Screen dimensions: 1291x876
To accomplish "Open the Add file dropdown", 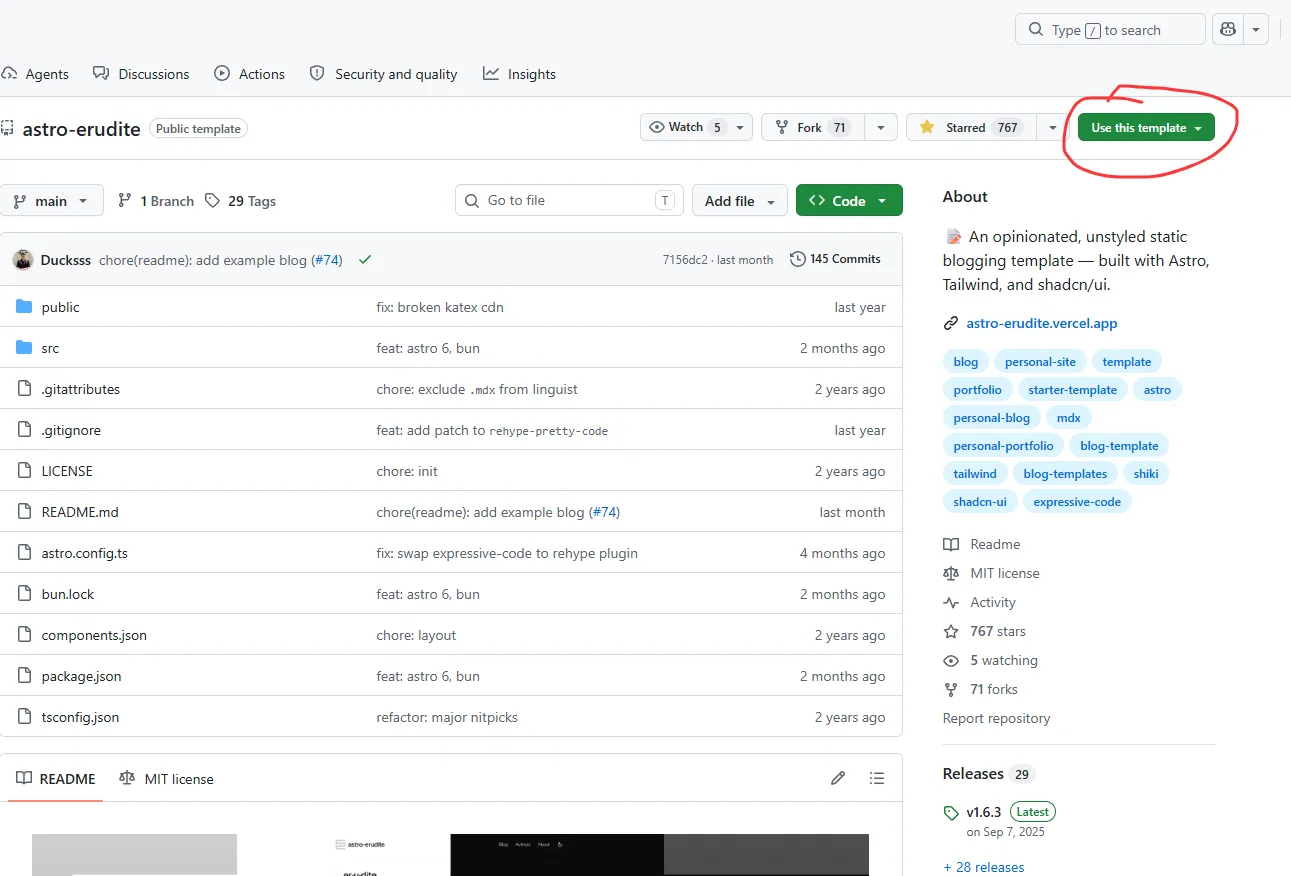I will [x=740, y=200].
